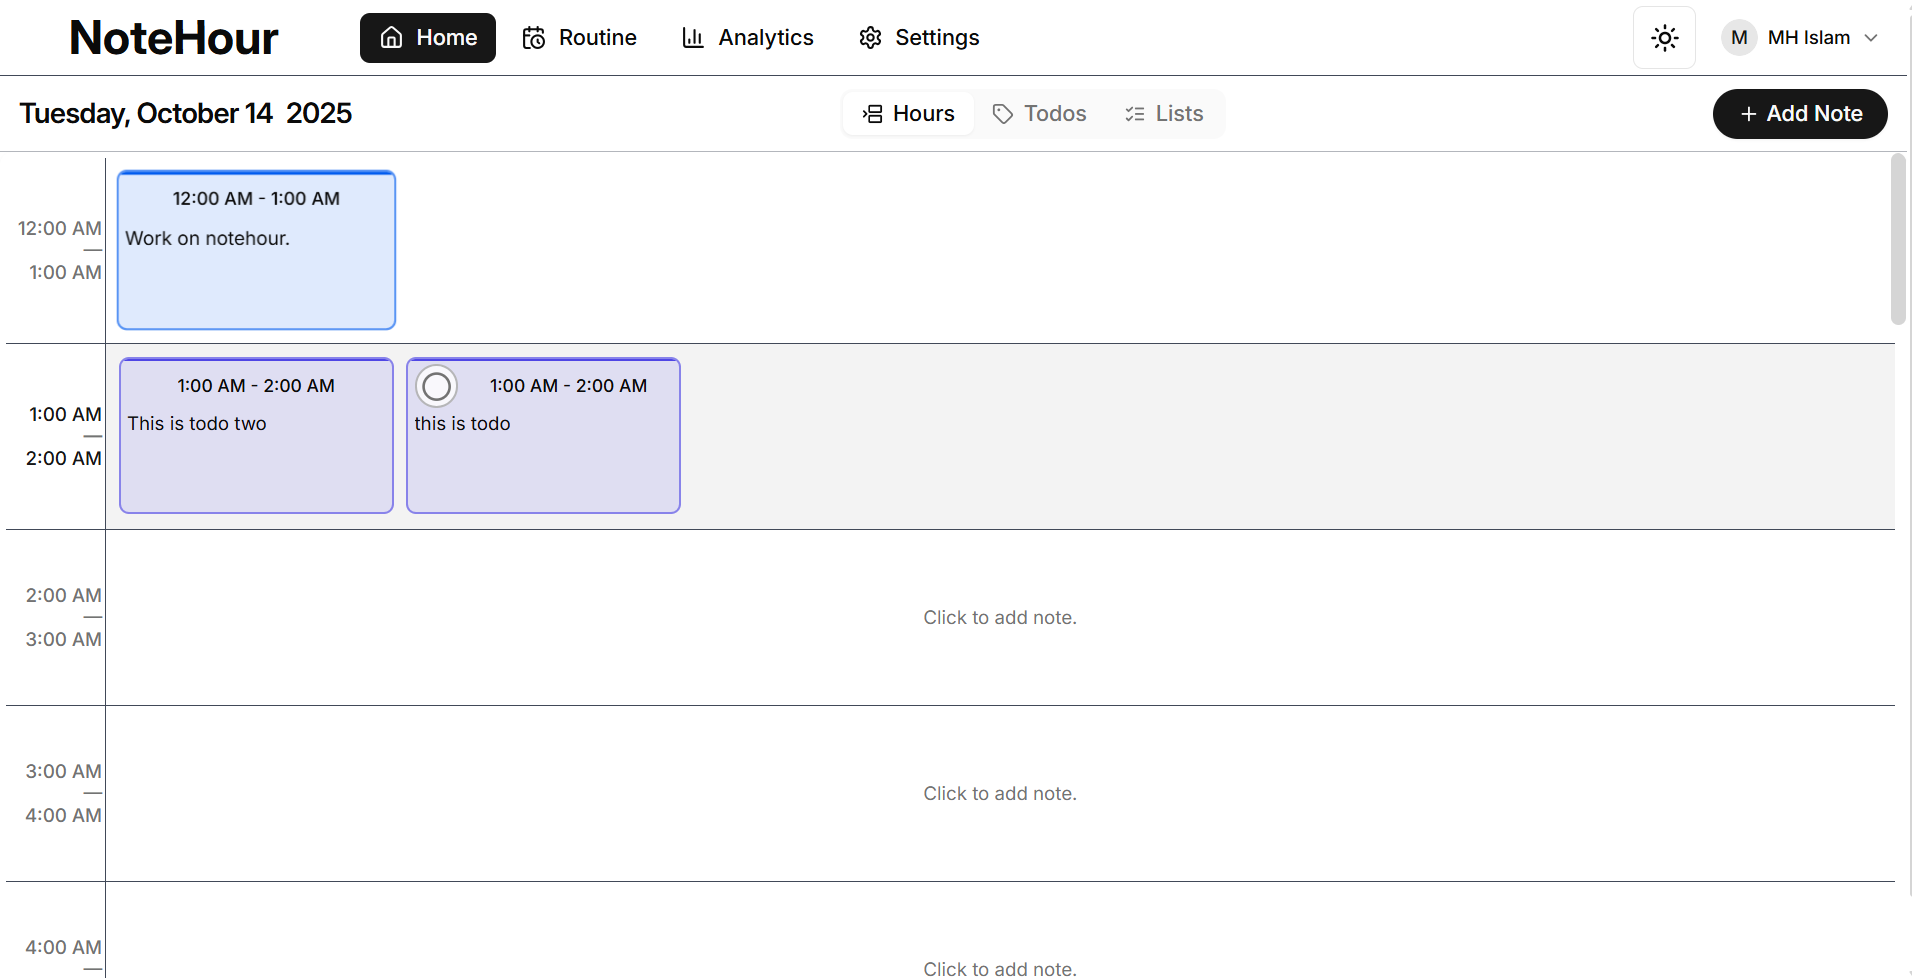Viewport: 1912px width, 978px height.
Task: Add a note in the 2:00 AM slot
Action: 1000,618
